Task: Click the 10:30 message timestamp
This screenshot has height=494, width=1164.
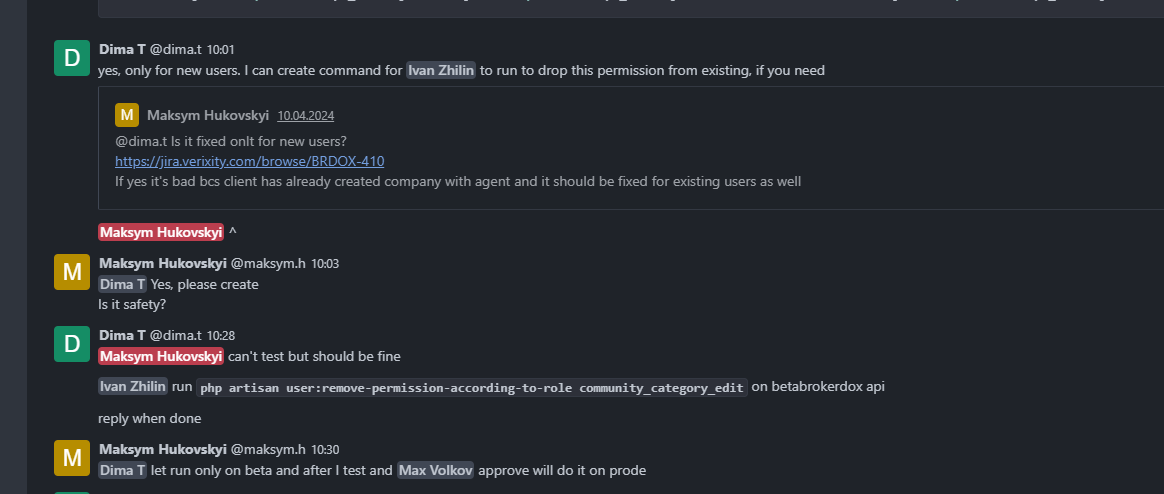Action: 325,449
